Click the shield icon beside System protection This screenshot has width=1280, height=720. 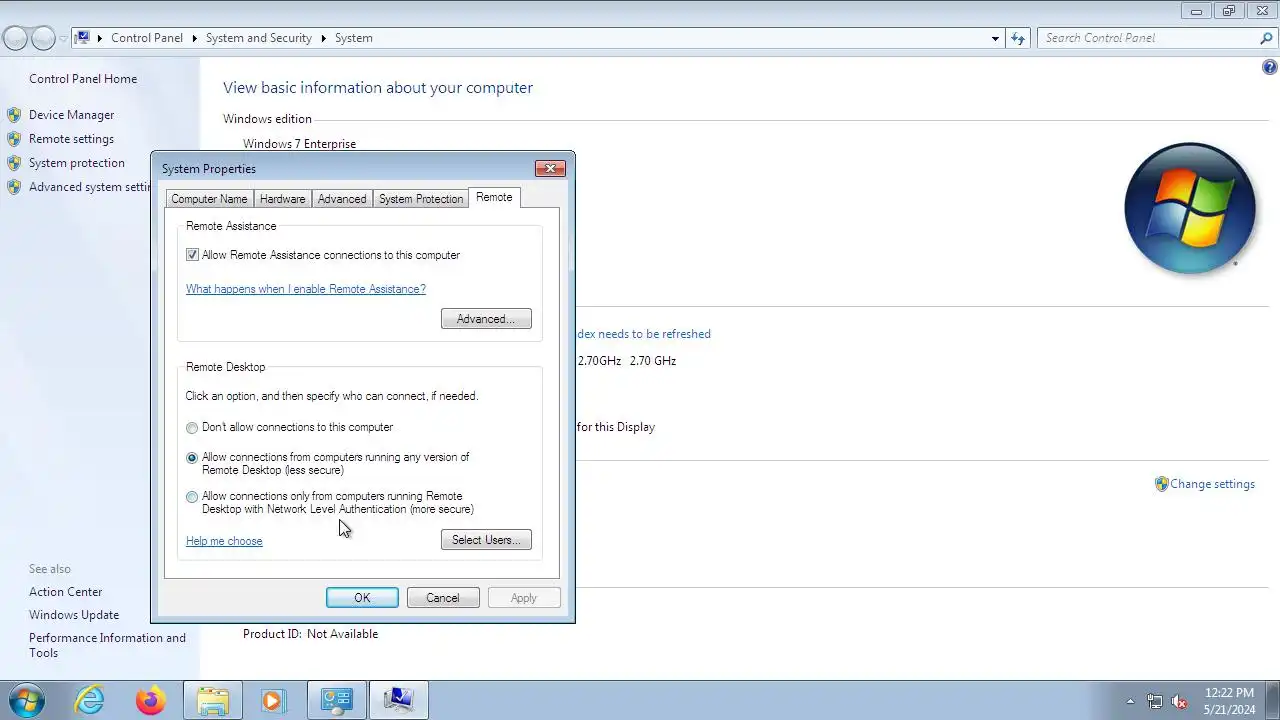coord(14,163)
